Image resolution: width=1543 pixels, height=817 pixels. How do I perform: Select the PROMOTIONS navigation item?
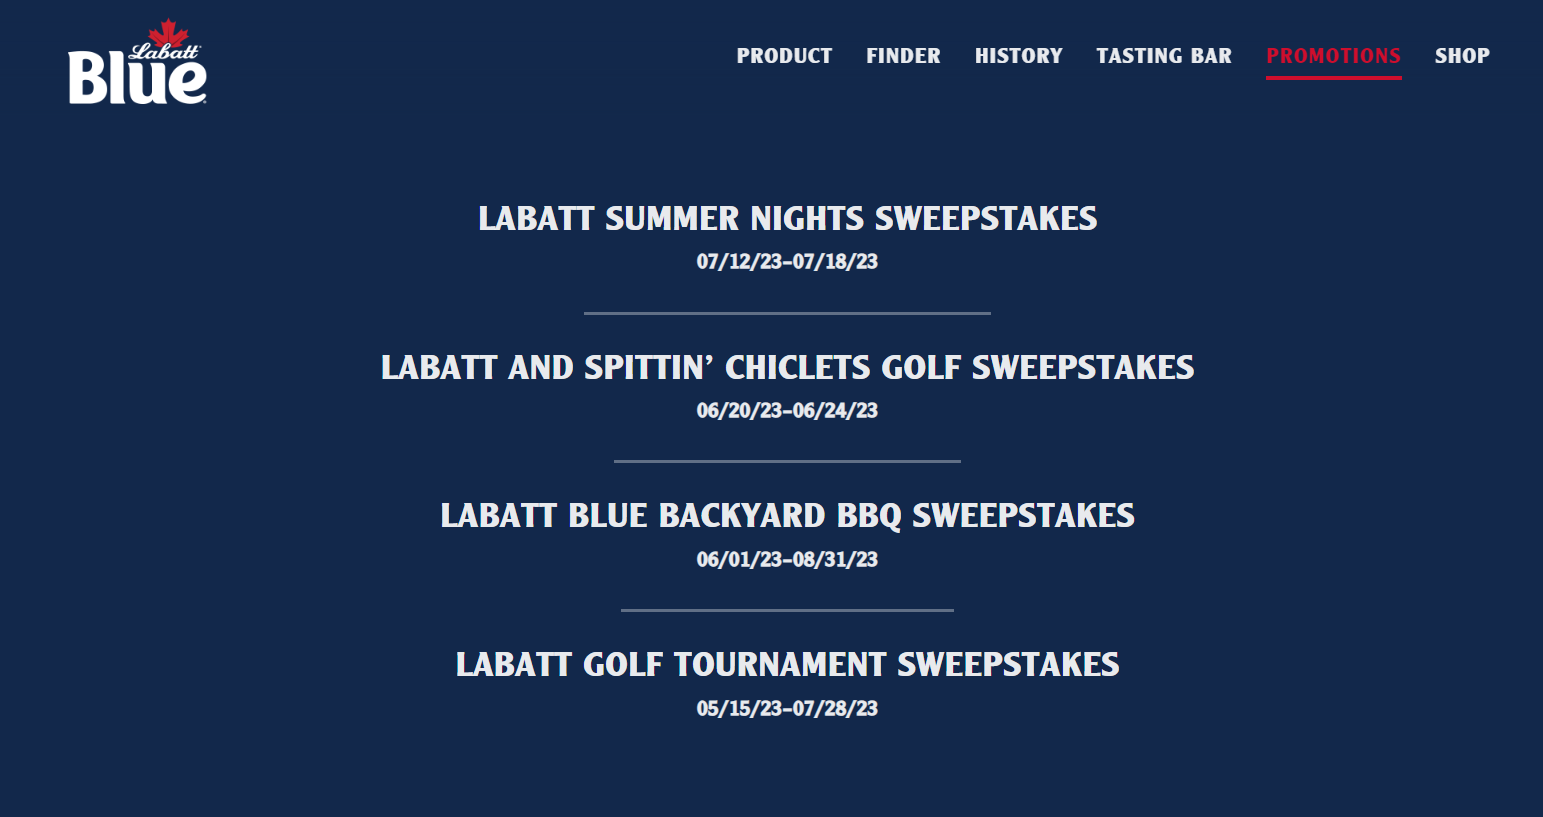click(x=1333, y=56)
